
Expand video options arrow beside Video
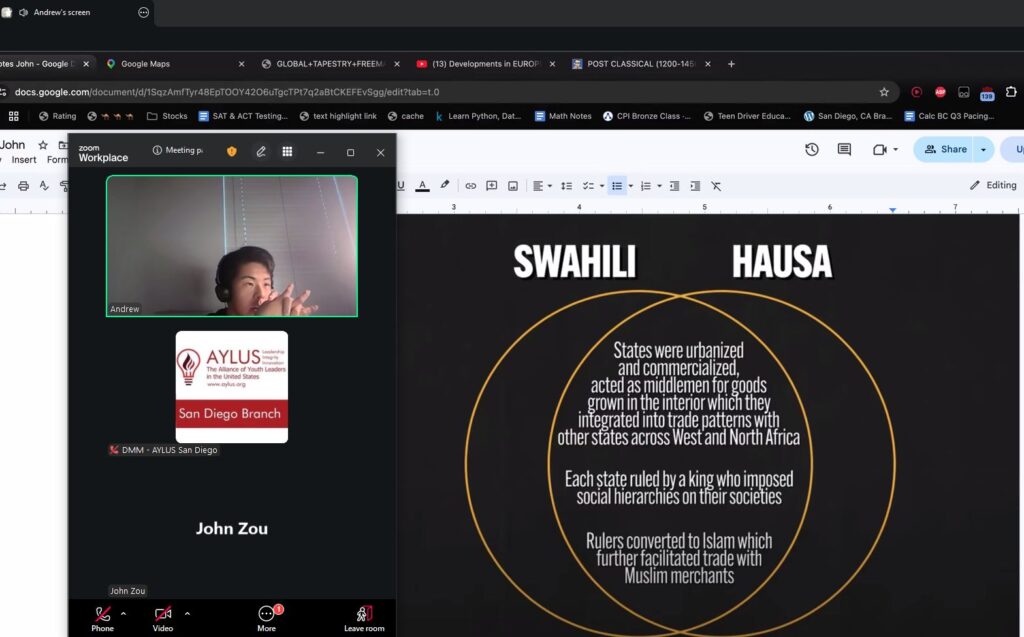187,613
